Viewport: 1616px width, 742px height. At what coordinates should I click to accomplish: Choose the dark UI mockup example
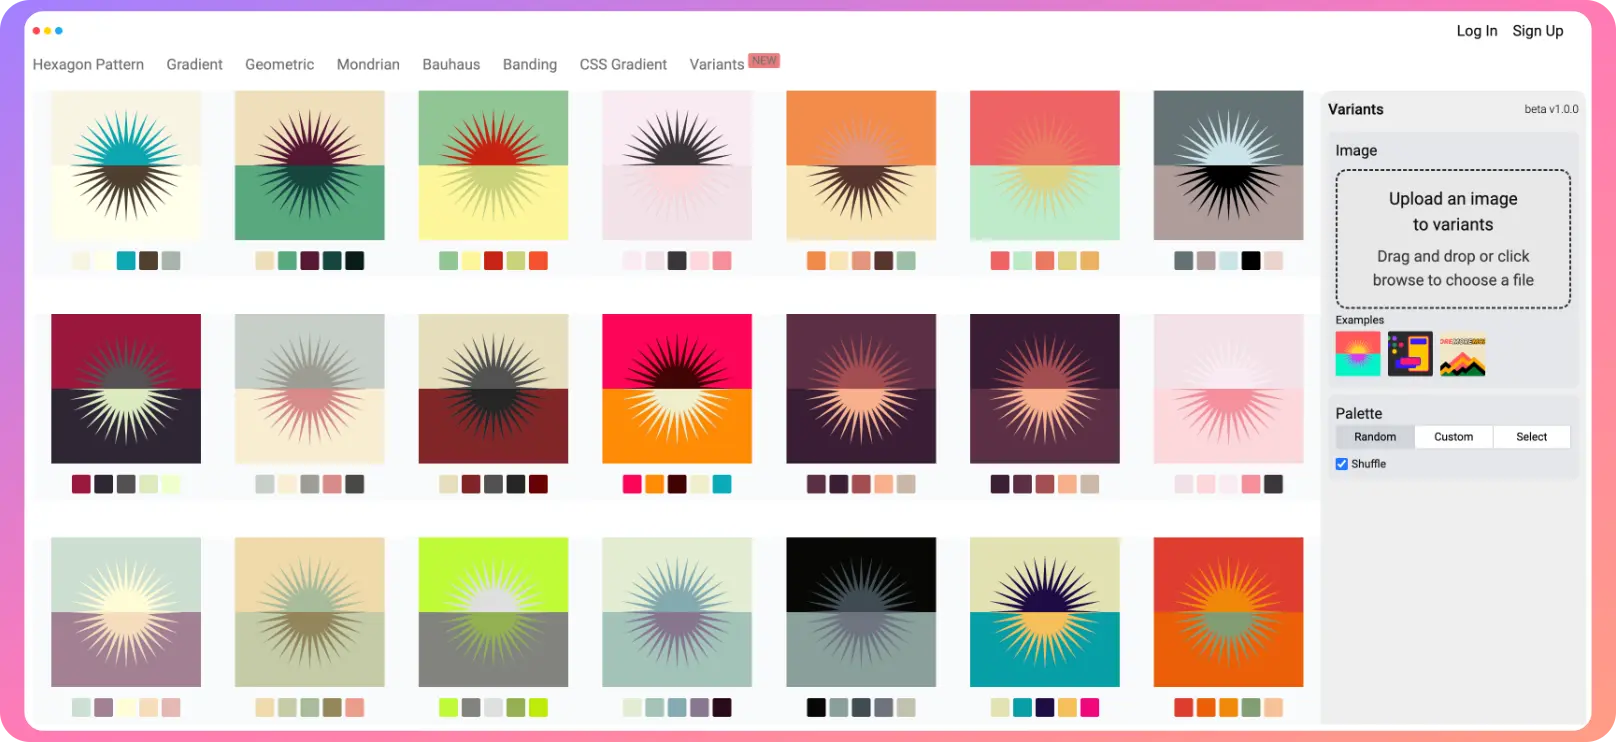click(x=1409, y=354)
